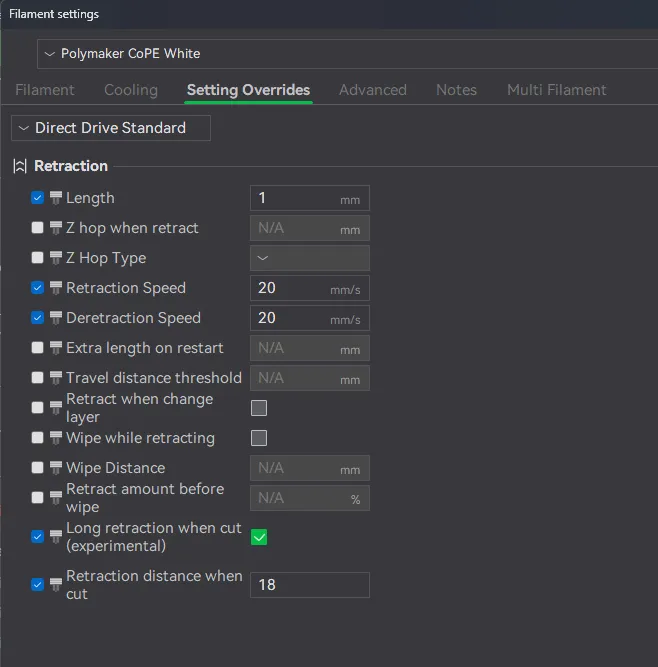Image resolution: width=658 pixels, height=667 pixels.
Task: Open the Z Hop Type dropdown
Action: click(310, 258)
